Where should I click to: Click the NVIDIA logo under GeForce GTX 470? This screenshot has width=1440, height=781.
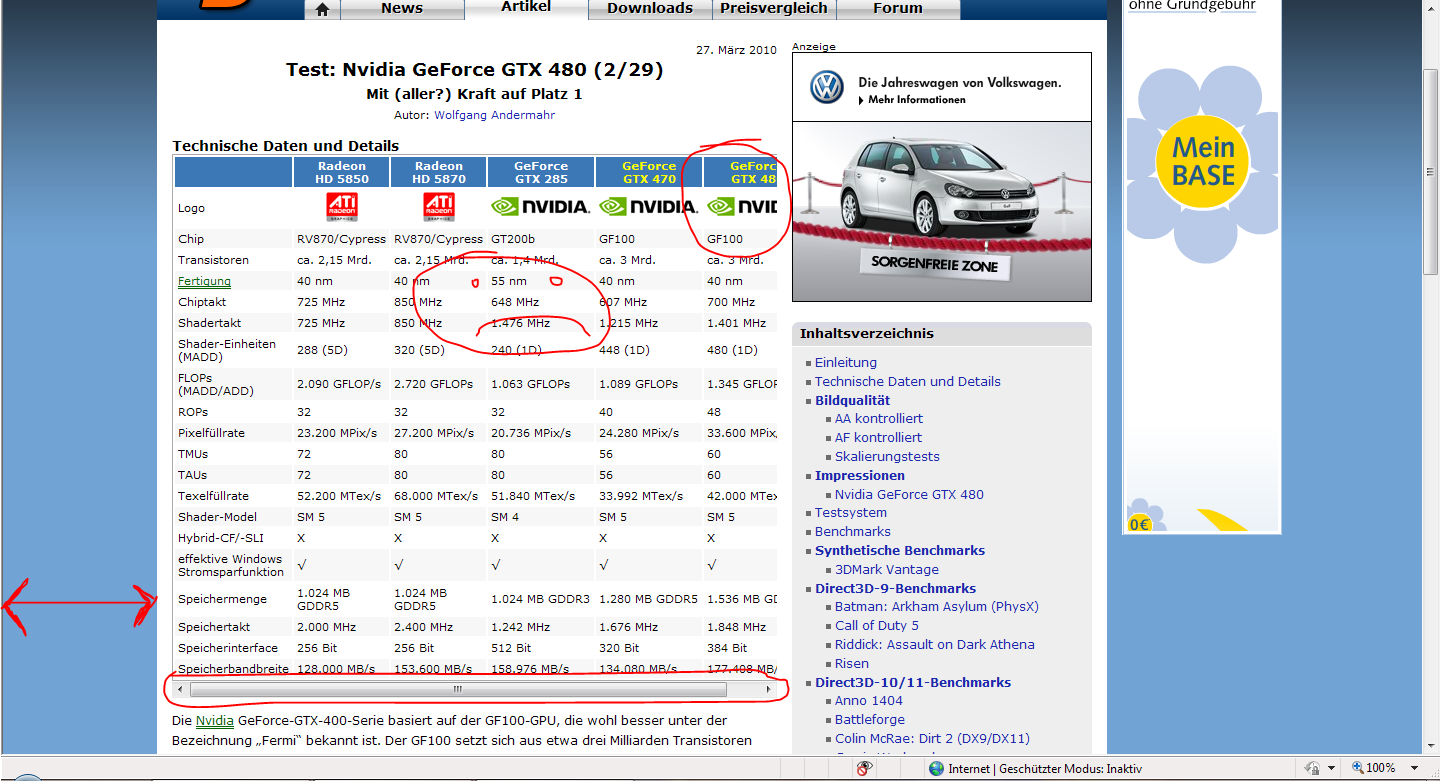click(x=648, y=207)
